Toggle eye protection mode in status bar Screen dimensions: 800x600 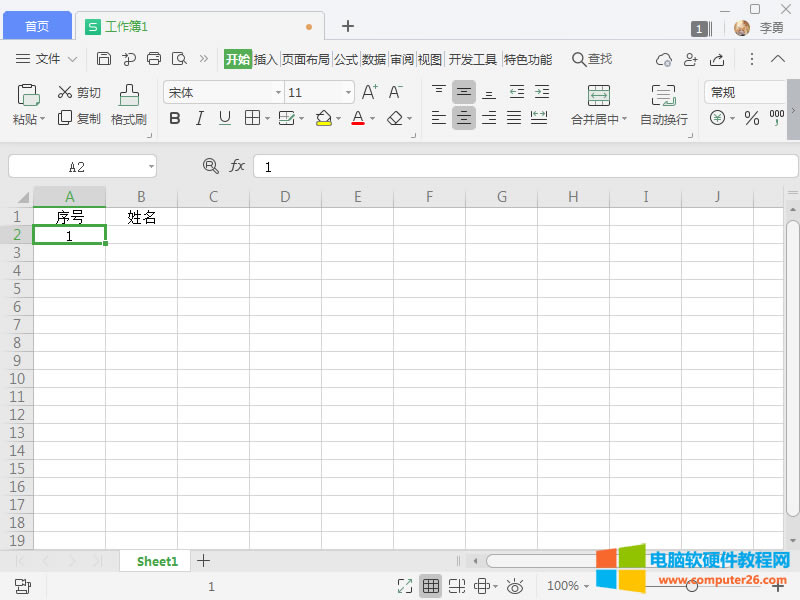coord(515,586)
